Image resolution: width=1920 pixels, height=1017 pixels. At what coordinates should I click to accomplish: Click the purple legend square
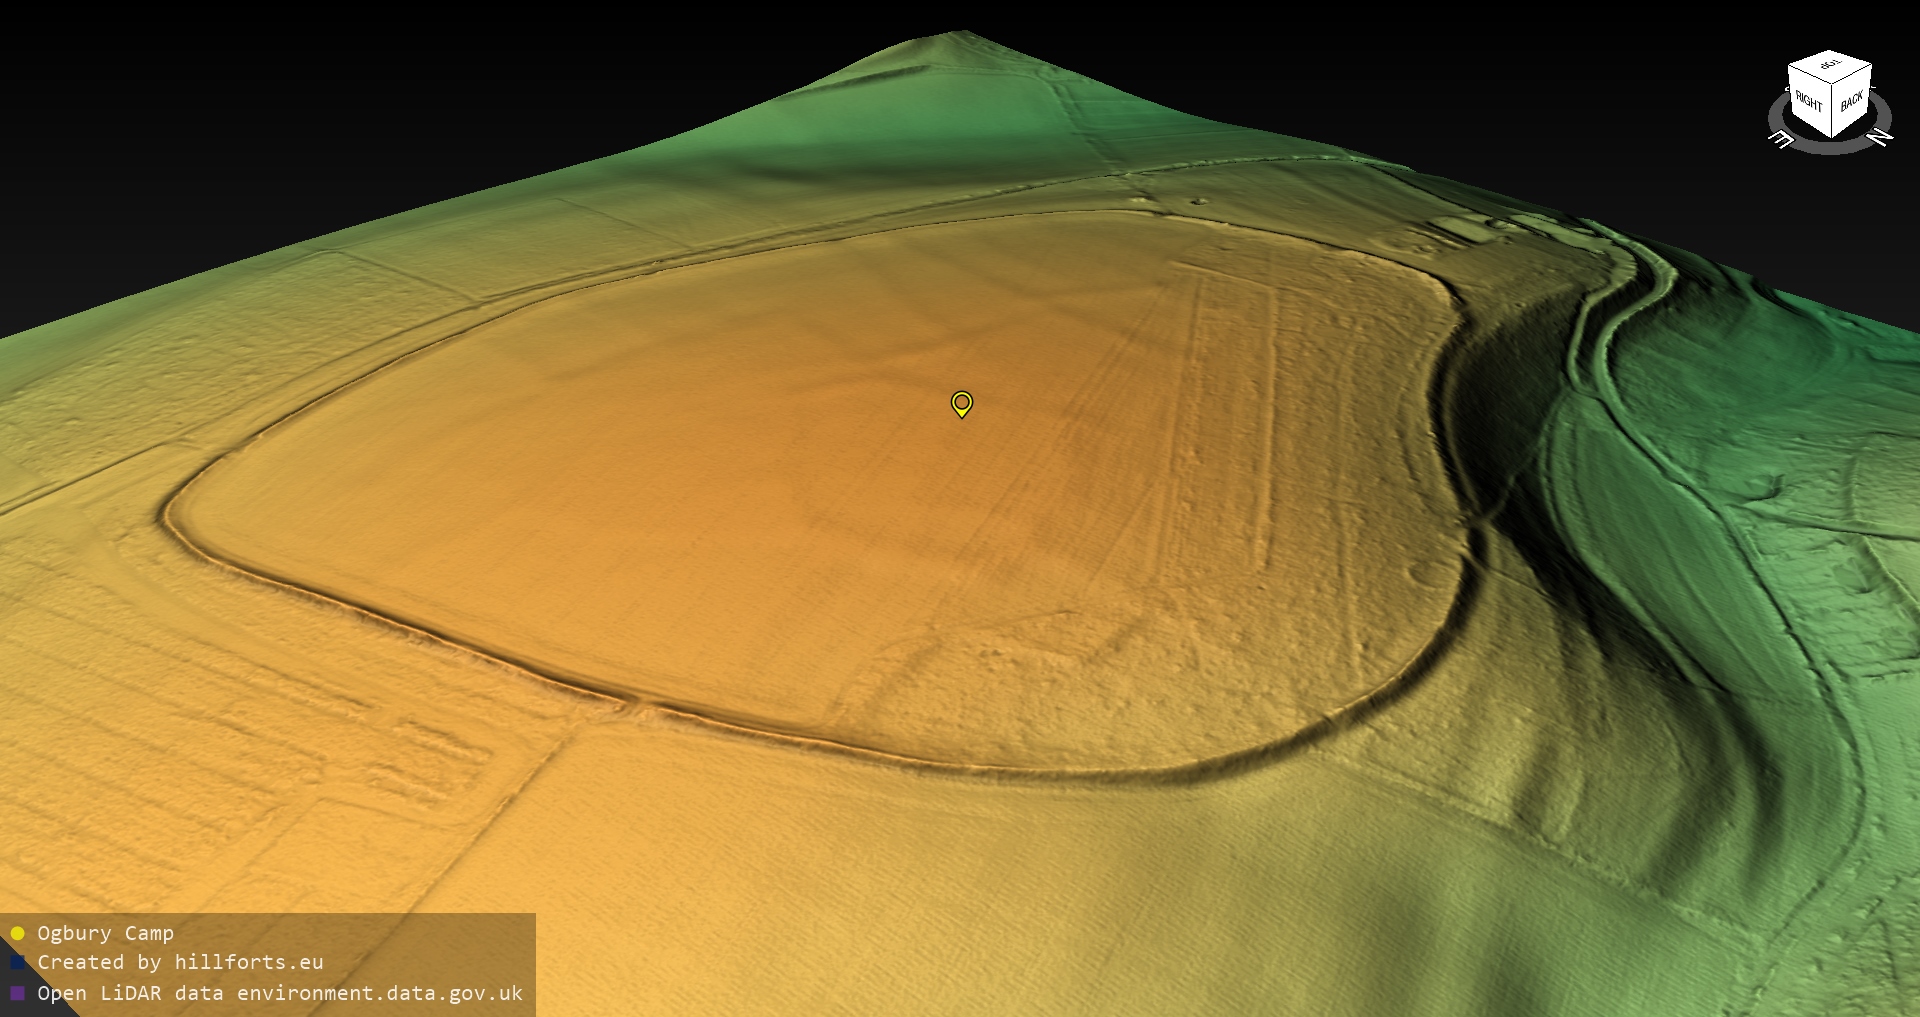[17, 993]
